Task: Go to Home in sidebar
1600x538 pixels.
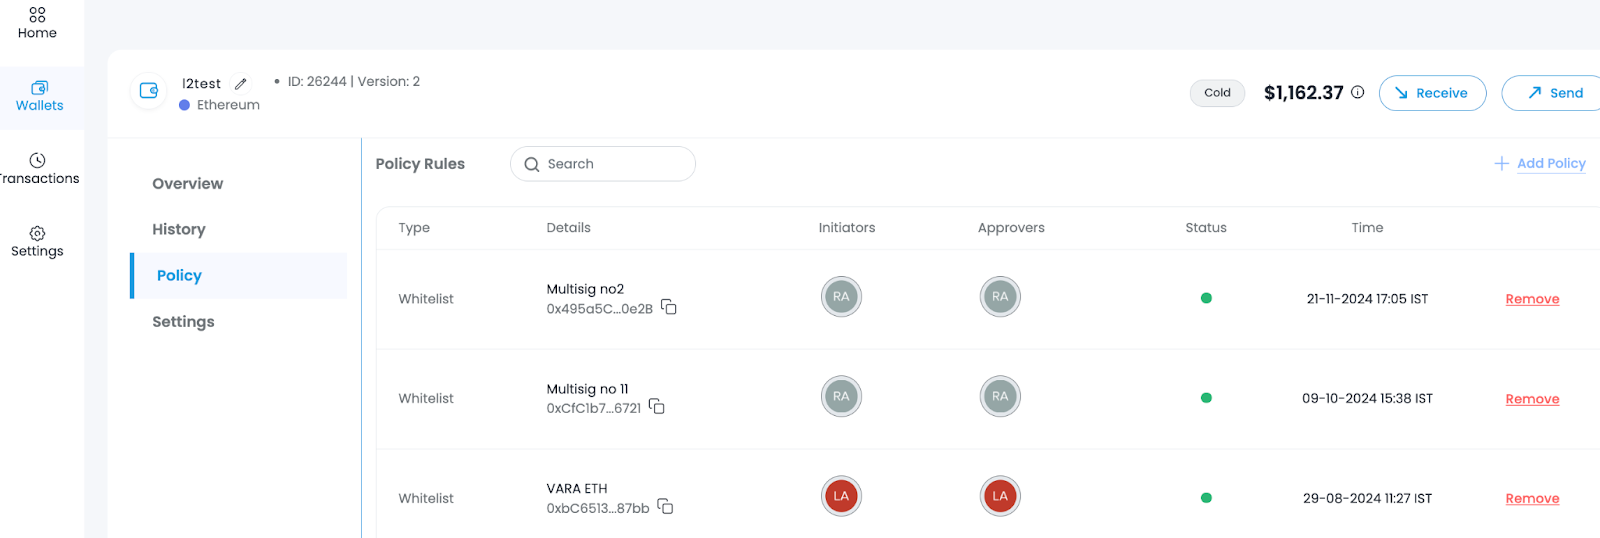Action: click(x=37, y=22)
